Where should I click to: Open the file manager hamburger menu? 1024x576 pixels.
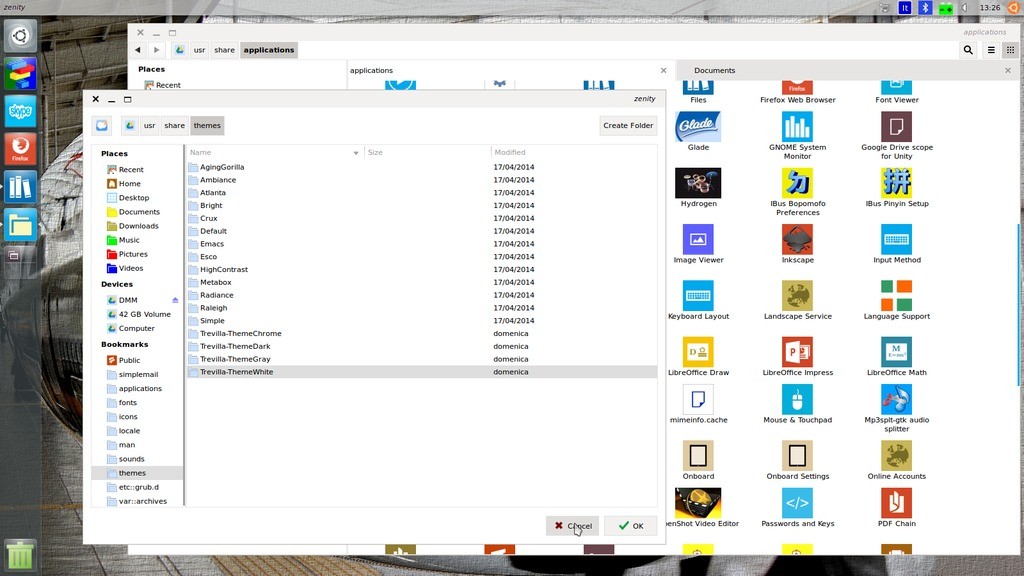(x=989, y=49)
